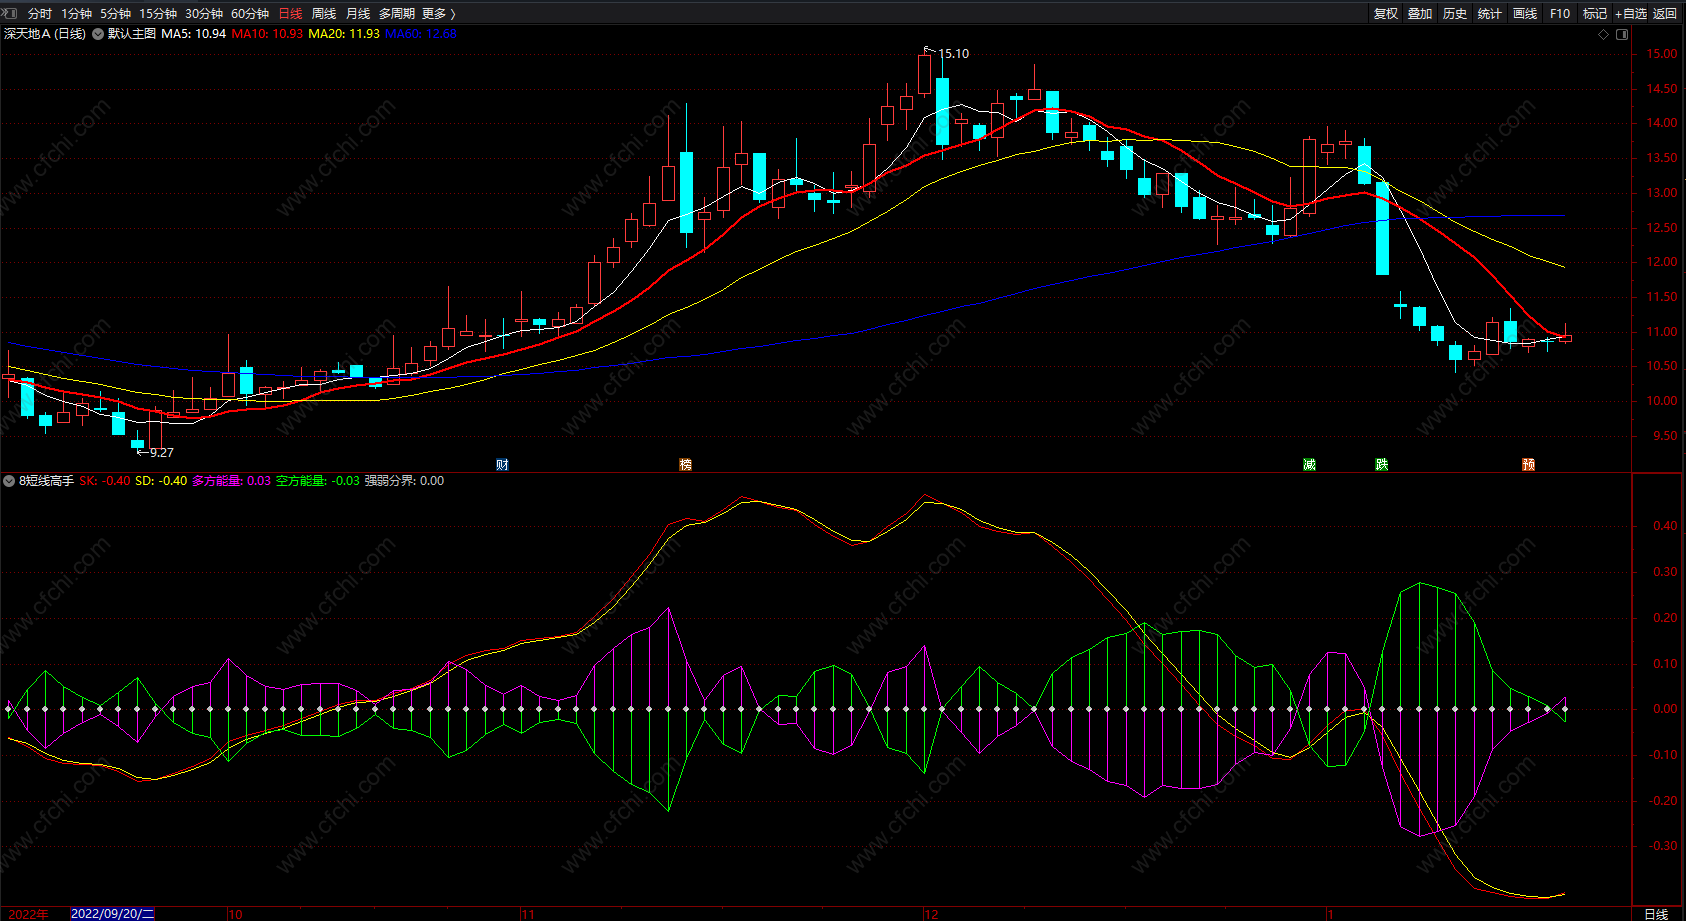Click the 复权 price adjustment button
1686x921 pixels.
tap(1386, 14)
